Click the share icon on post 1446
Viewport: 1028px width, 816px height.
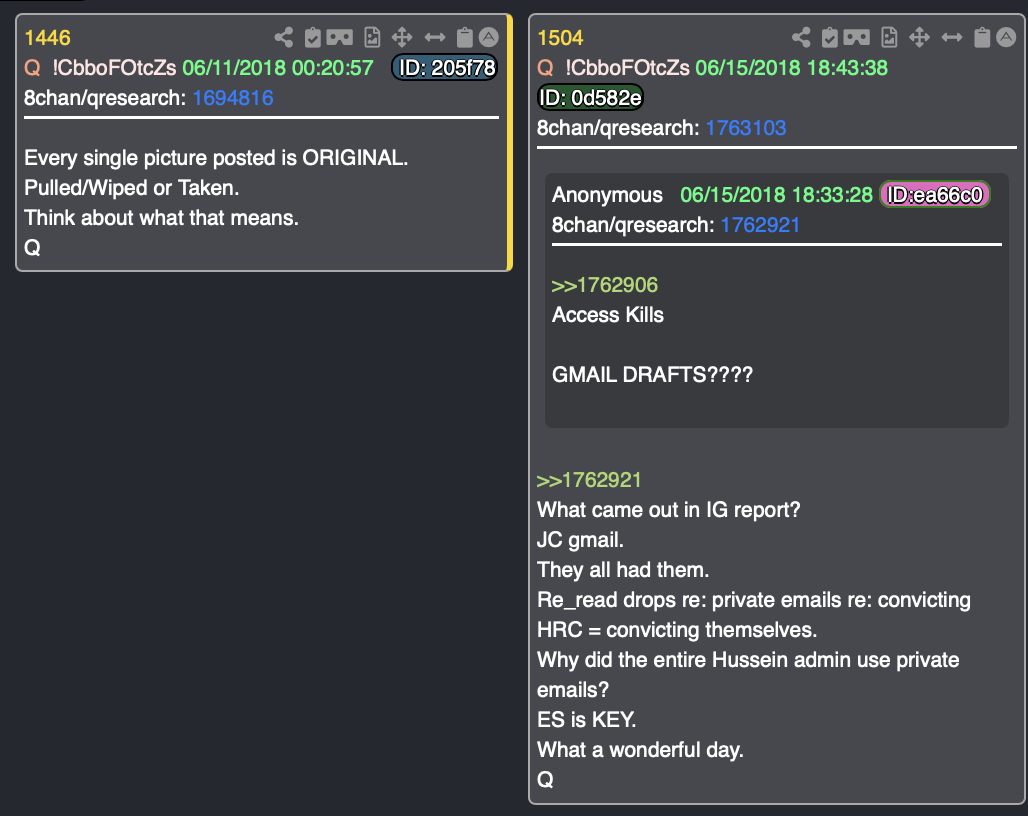click(x=283, y=37)
